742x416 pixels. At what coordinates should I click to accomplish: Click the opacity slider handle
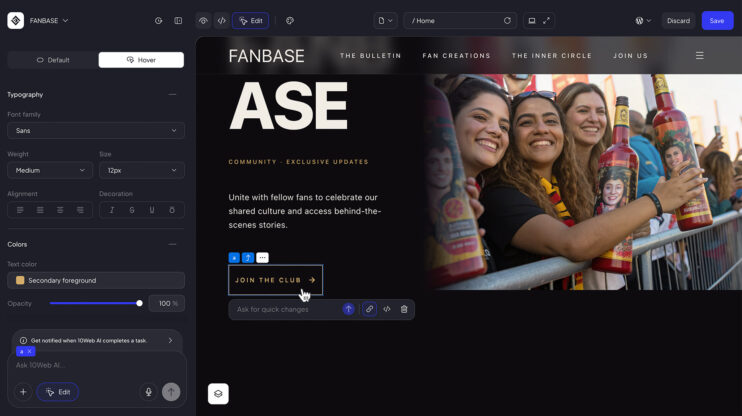pos(139,303)
